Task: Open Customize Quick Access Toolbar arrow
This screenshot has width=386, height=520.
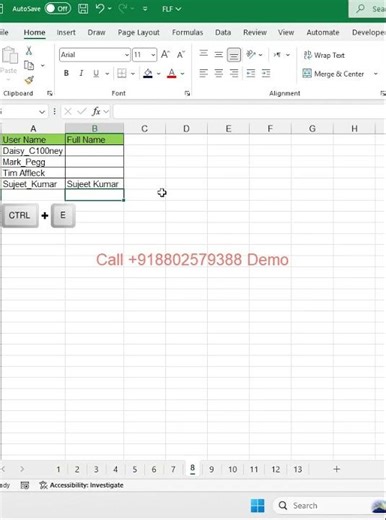Action: [x=145, y=9]
